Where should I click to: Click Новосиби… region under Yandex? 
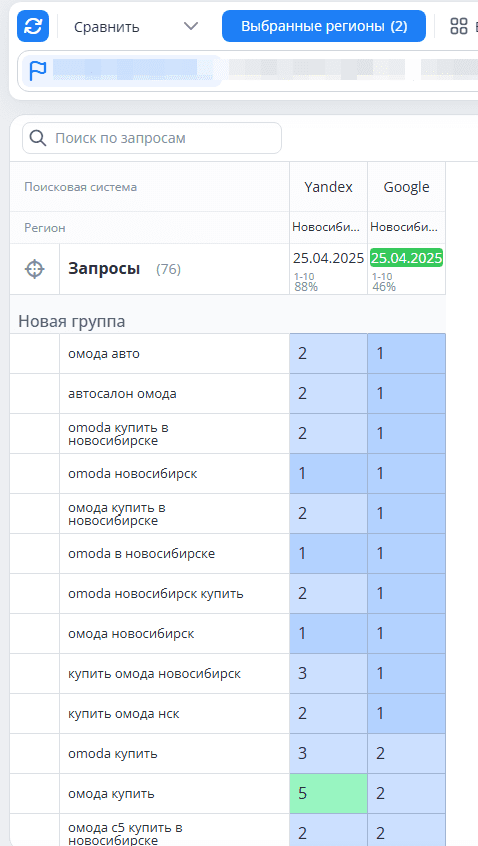326,228
